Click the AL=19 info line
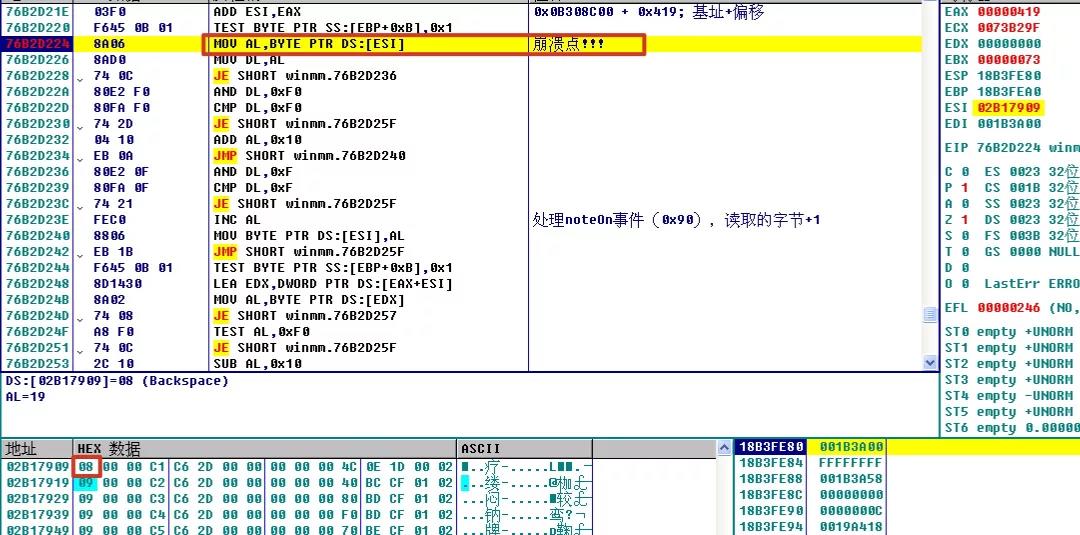The height and width of the screenshot is (535, 1080). coord(25,397)
